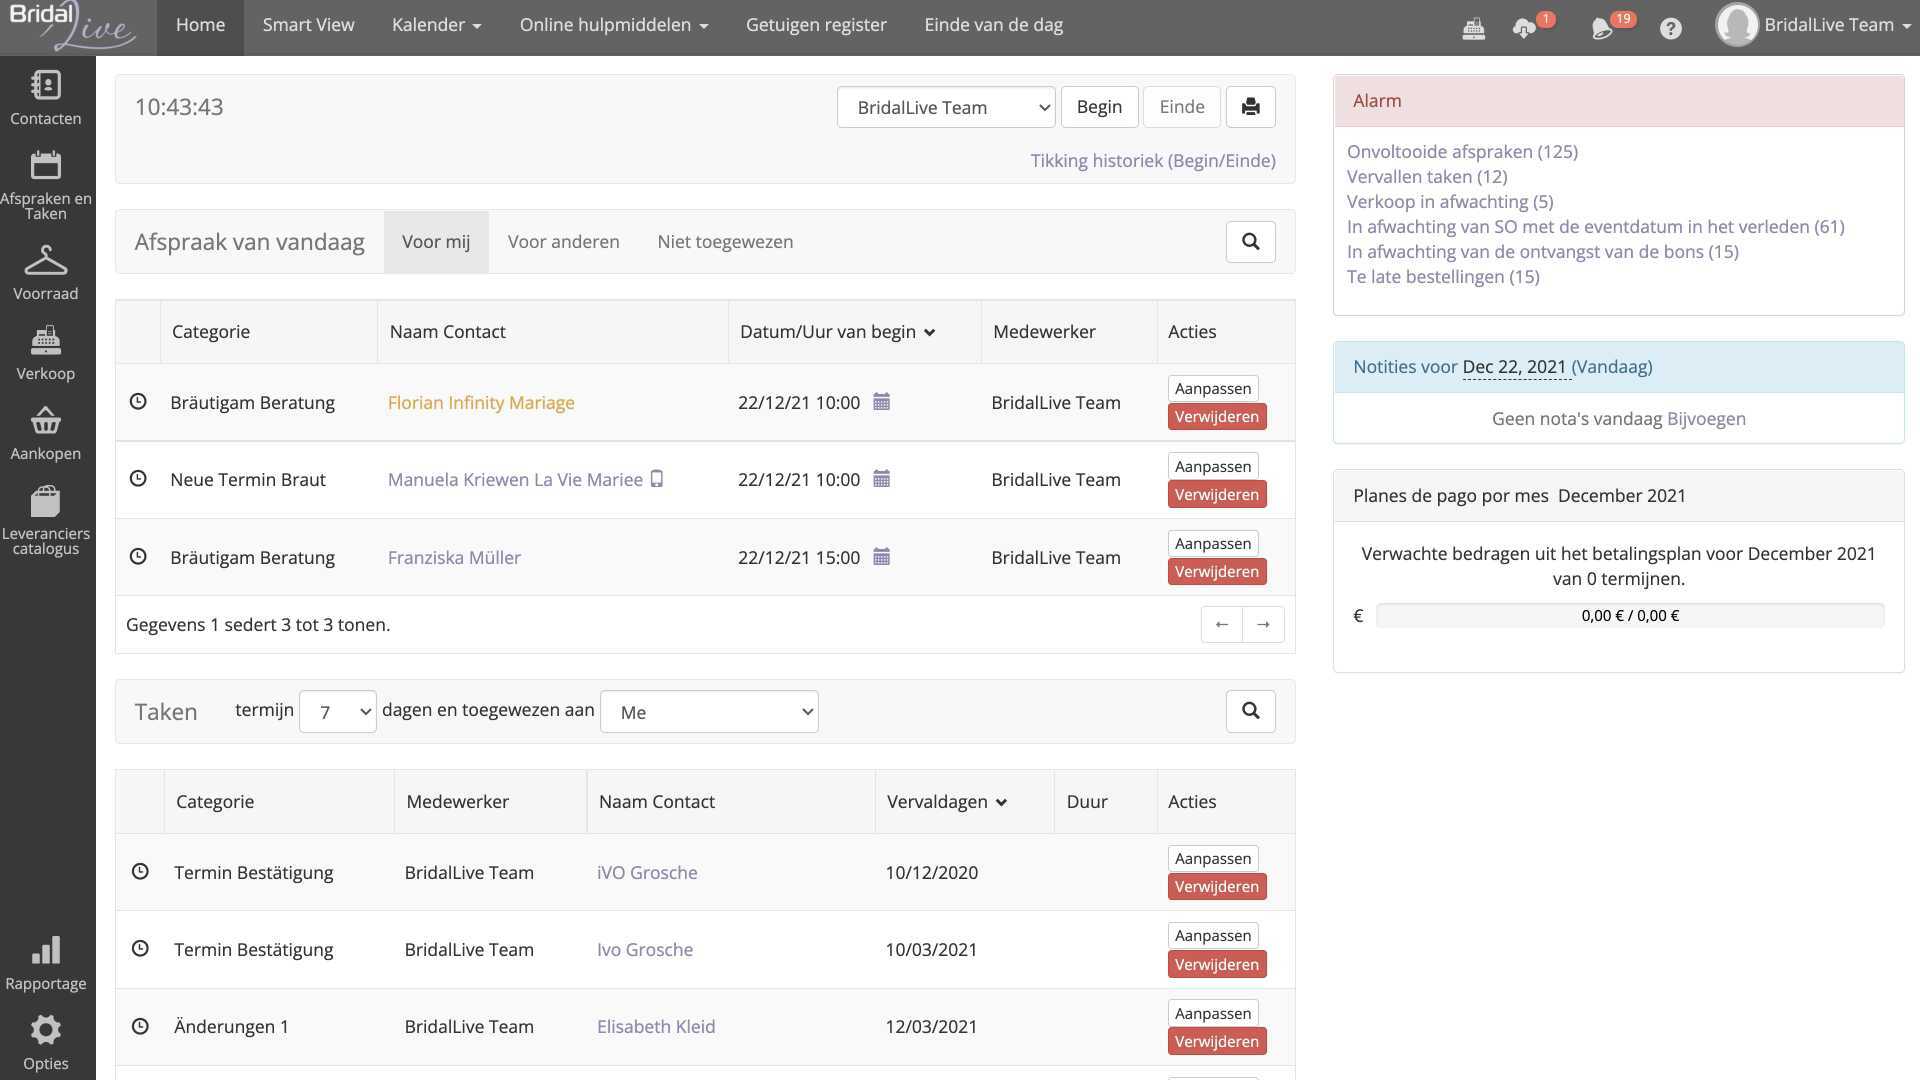Open Onvoltooide afspraken alarm link

point(1462,152)
